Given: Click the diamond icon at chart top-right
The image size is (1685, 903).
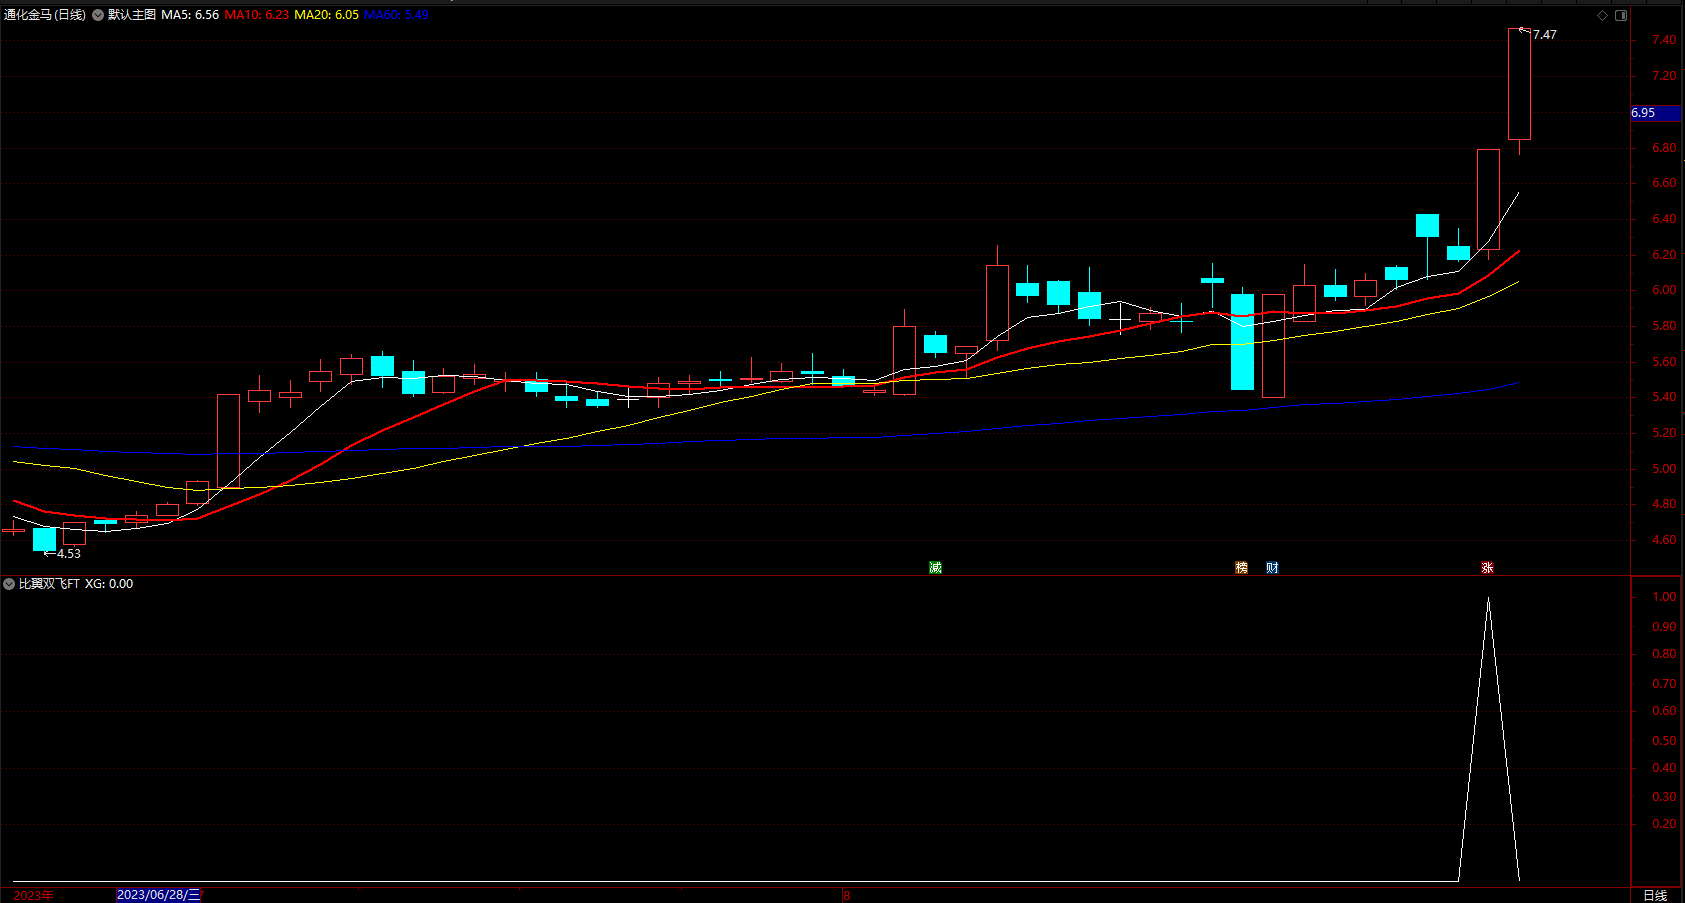Looking at the screenshot, I should click(x=1602, y=15).
